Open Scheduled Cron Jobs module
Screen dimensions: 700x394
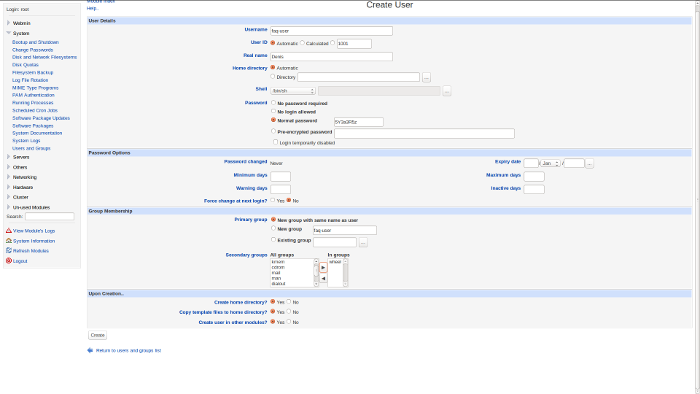tap(35, 110)
